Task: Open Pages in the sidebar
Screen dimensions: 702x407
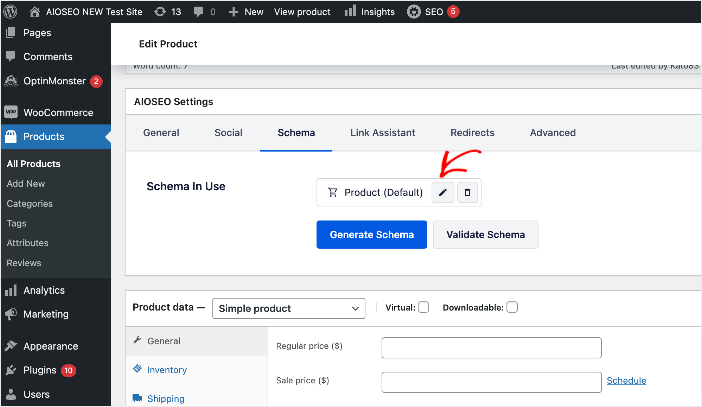Action: pyautogui.click(x=37, y=33)
